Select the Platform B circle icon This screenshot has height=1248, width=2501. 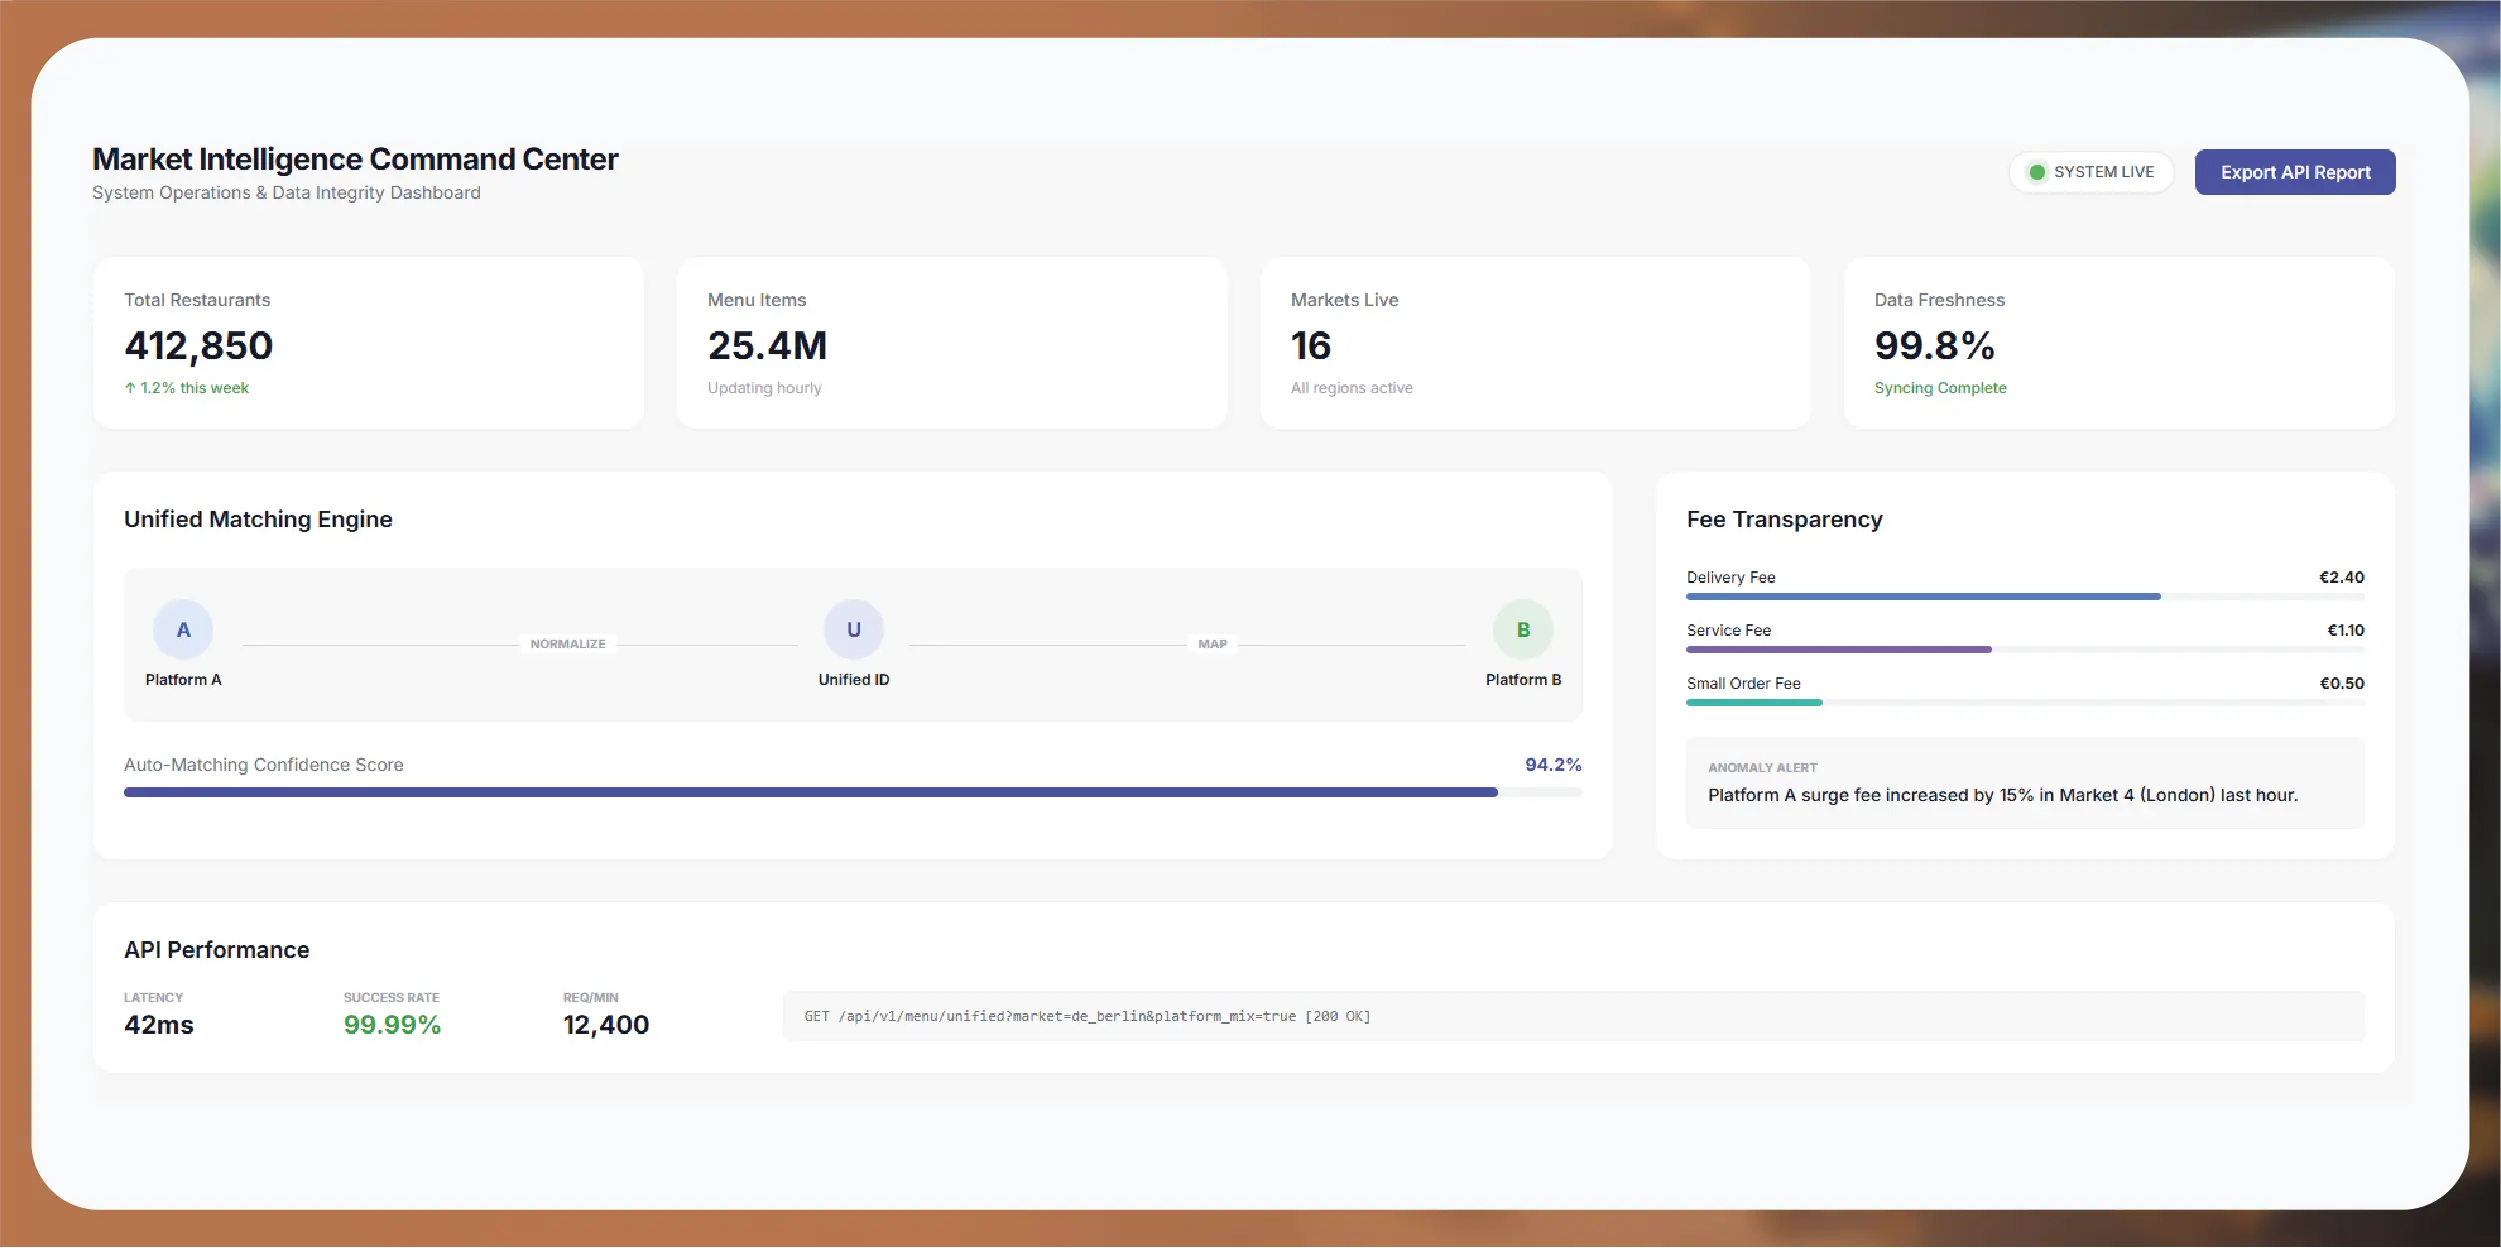tap(1522, 629)
